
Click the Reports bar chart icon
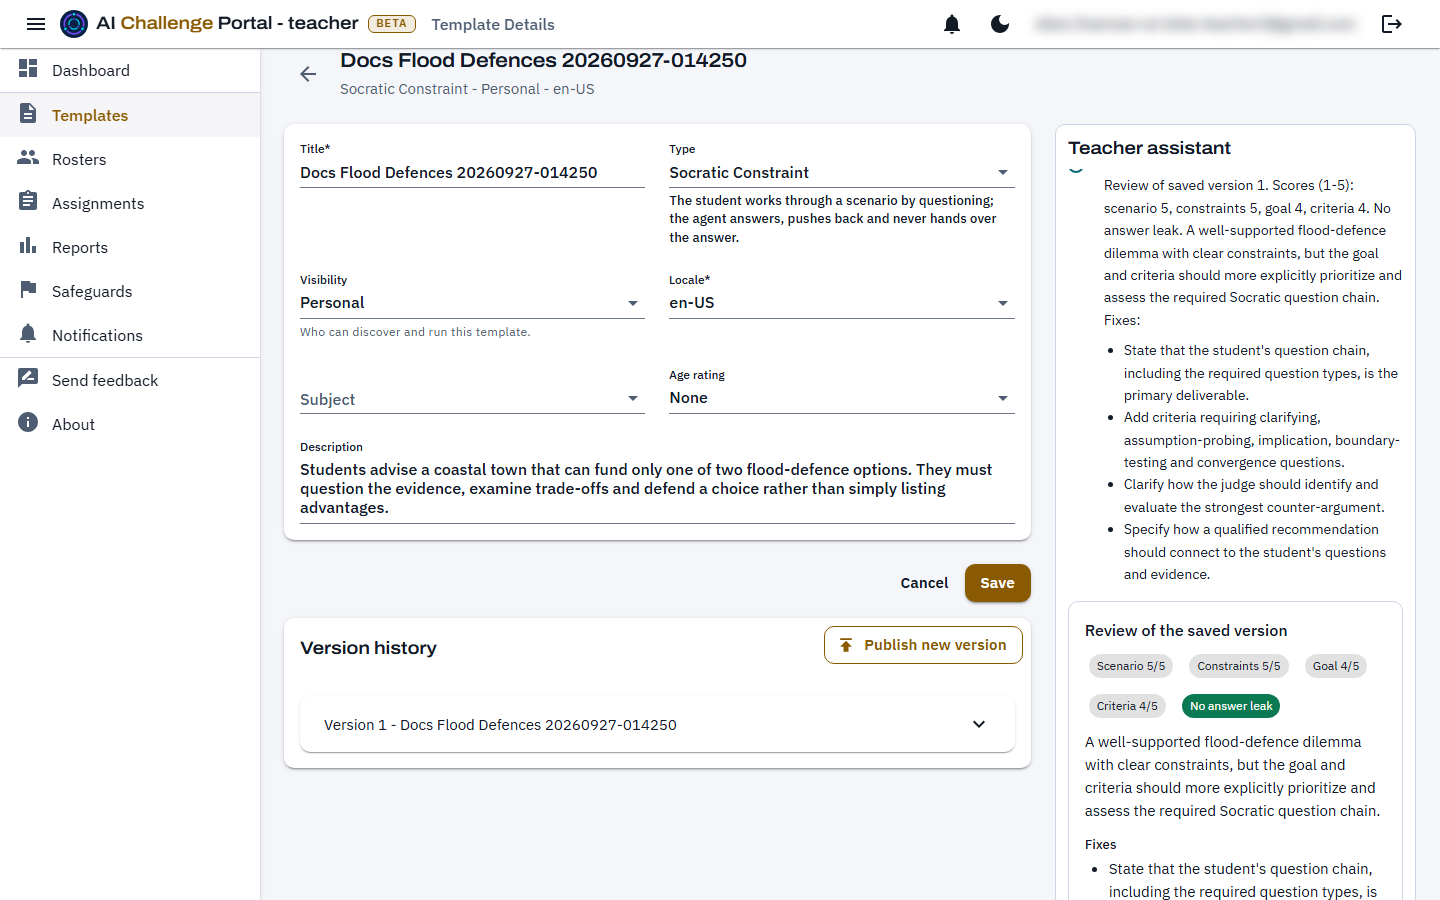pyautogui.click(x=28, y=246)
